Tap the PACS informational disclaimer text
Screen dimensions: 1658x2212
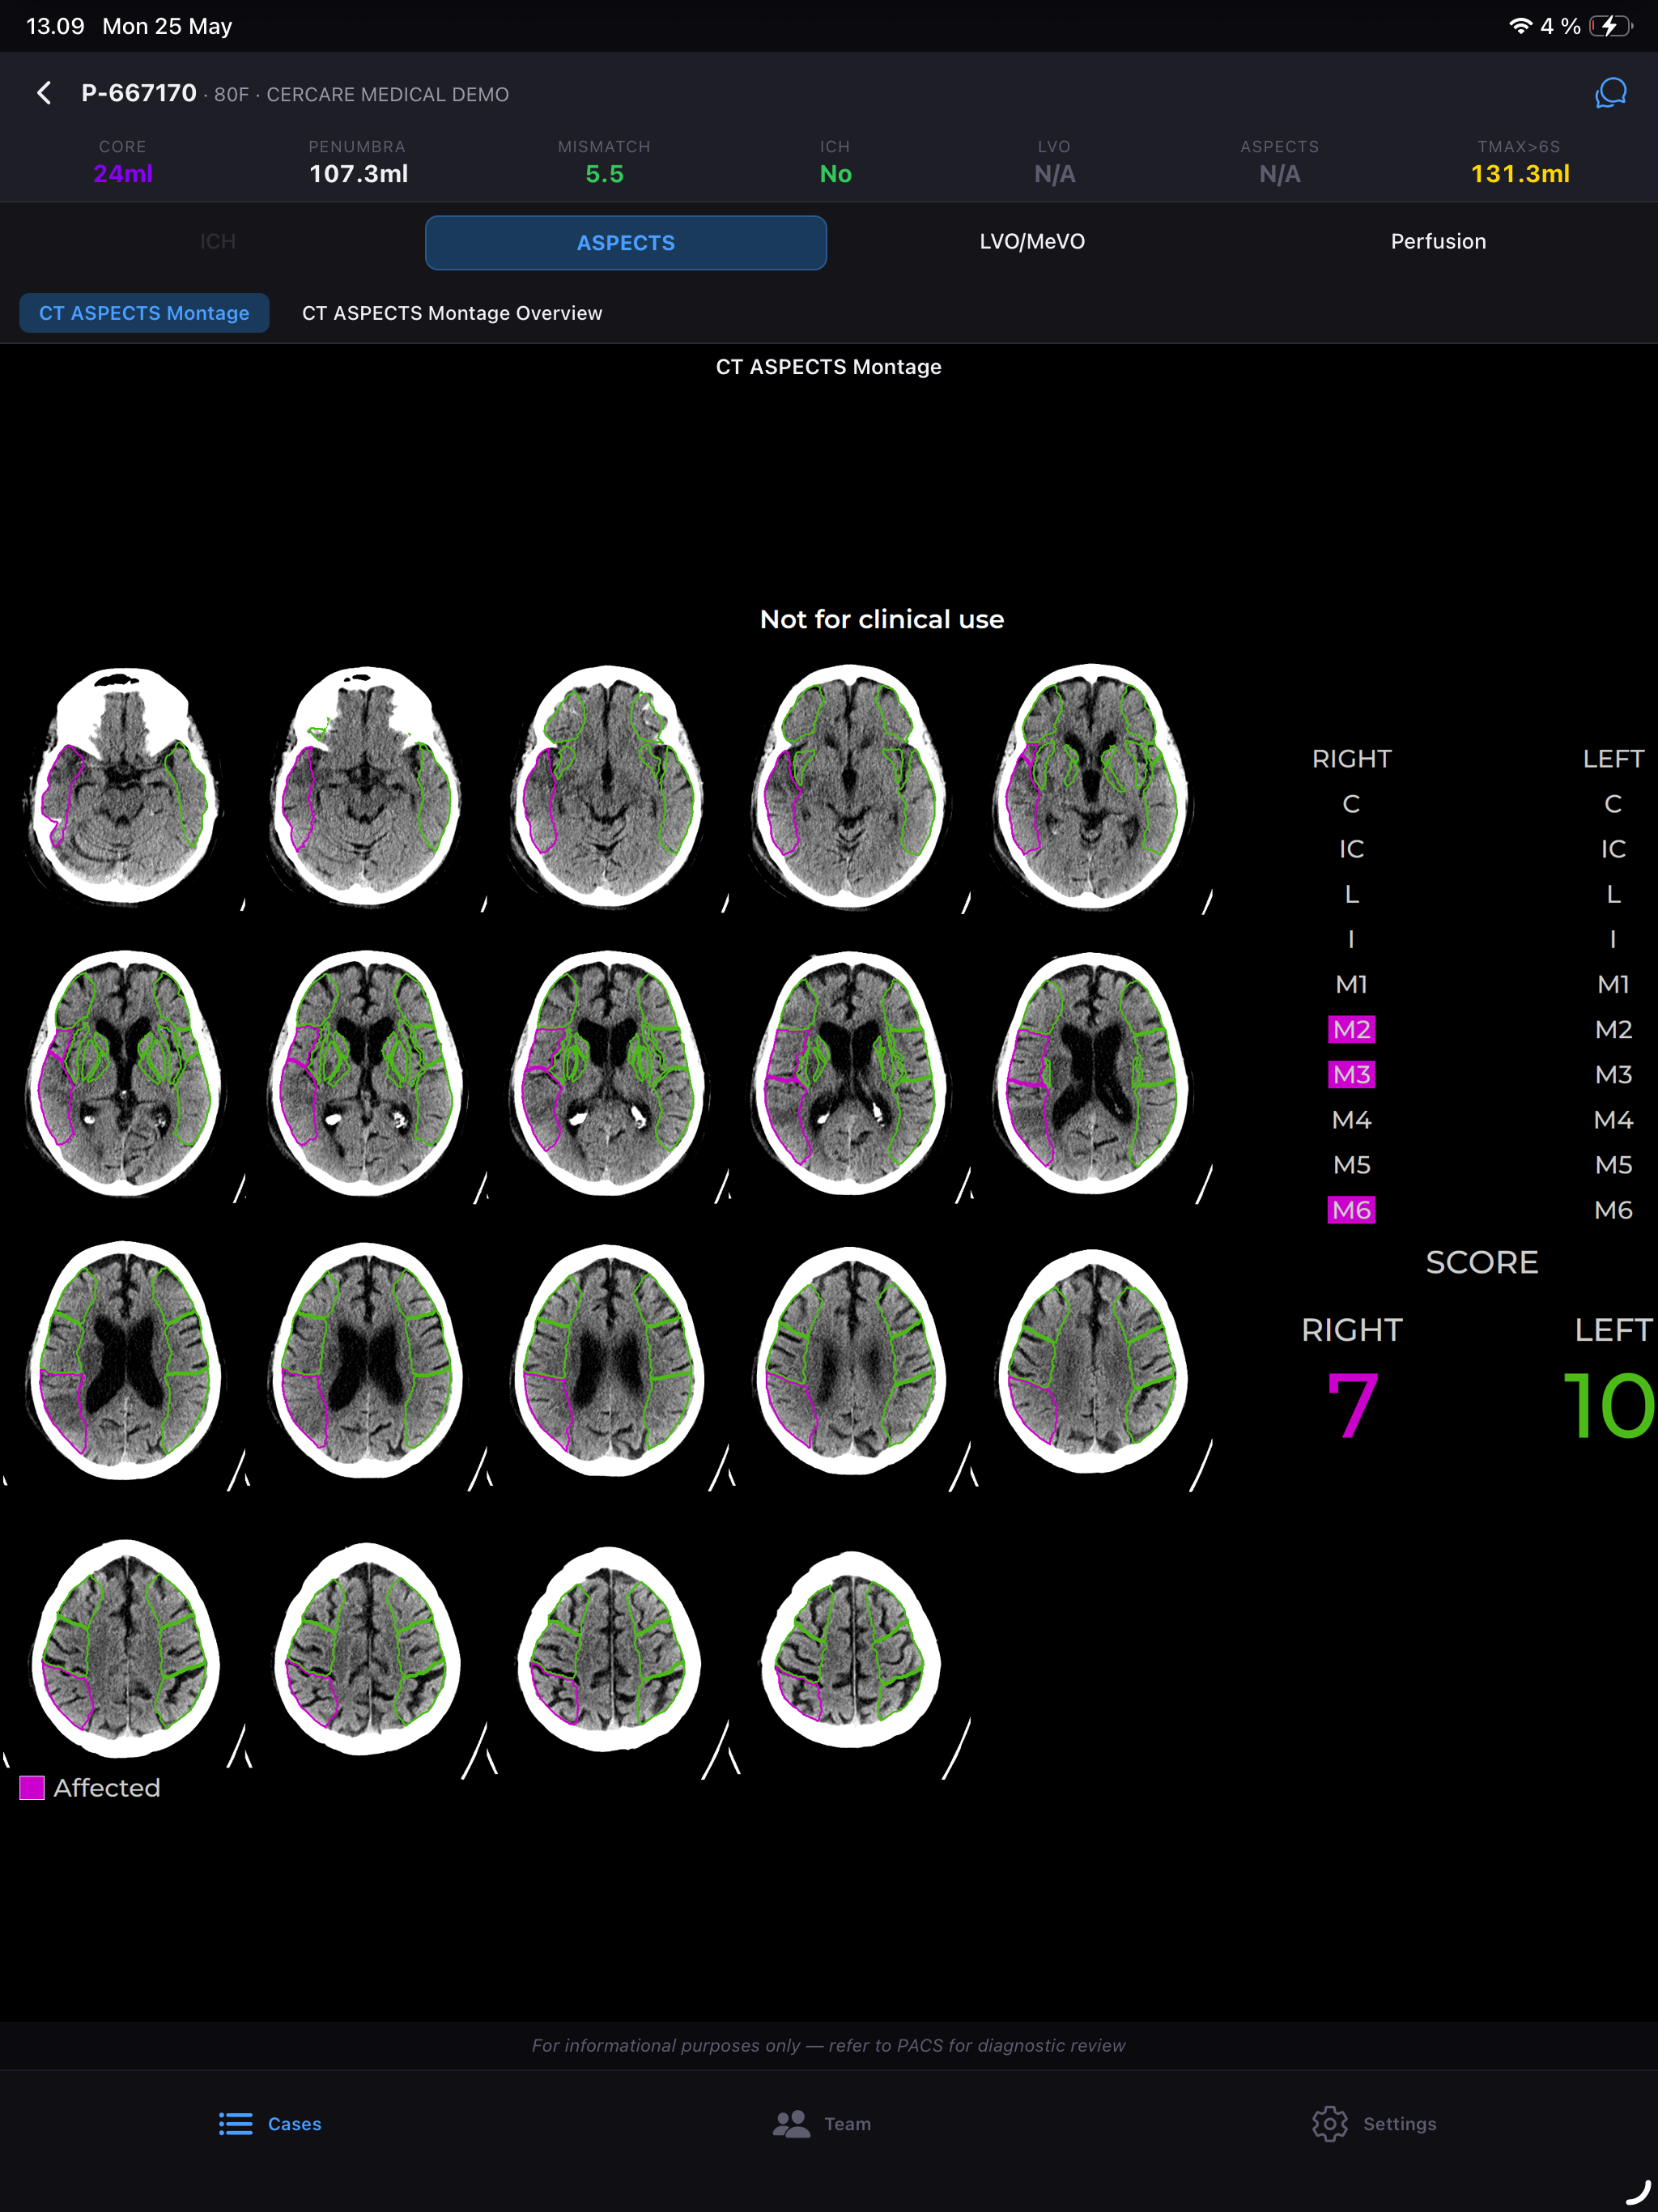[x=828, y=2045]
